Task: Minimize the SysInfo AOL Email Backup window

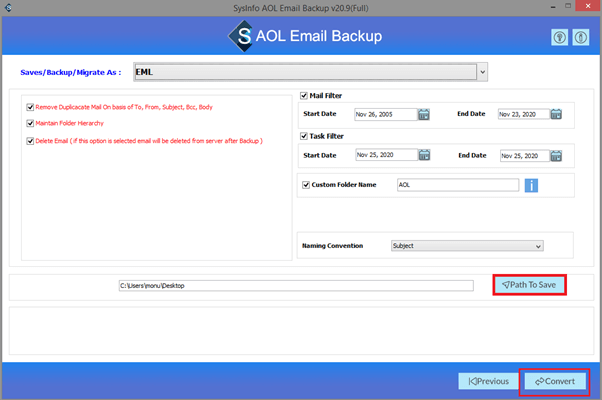Action: point(553,7)
